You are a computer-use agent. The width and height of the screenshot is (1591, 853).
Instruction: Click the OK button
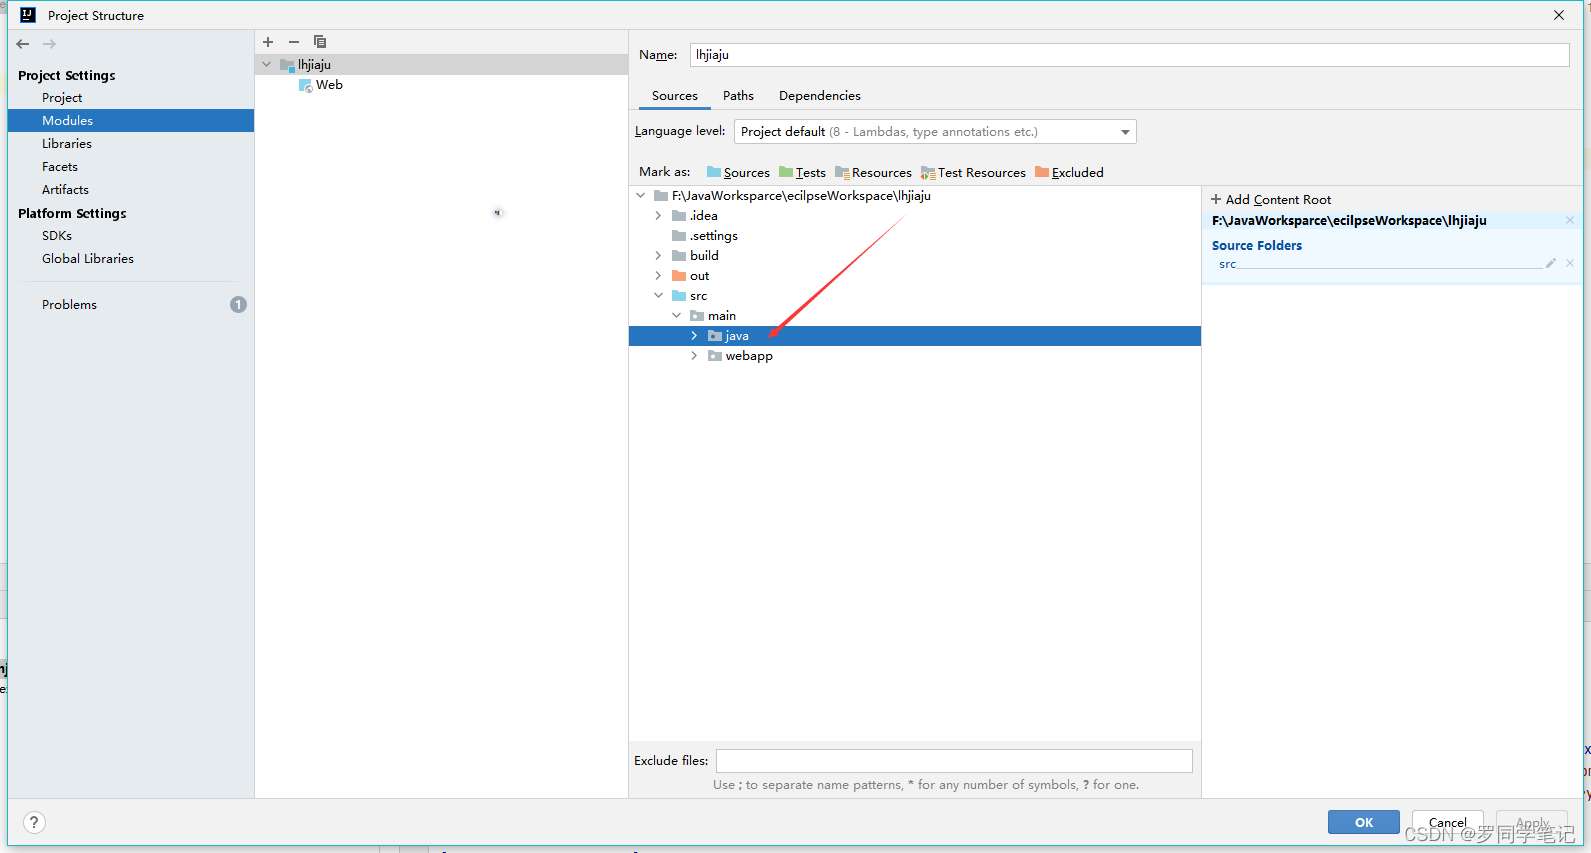pos(1364,822)
